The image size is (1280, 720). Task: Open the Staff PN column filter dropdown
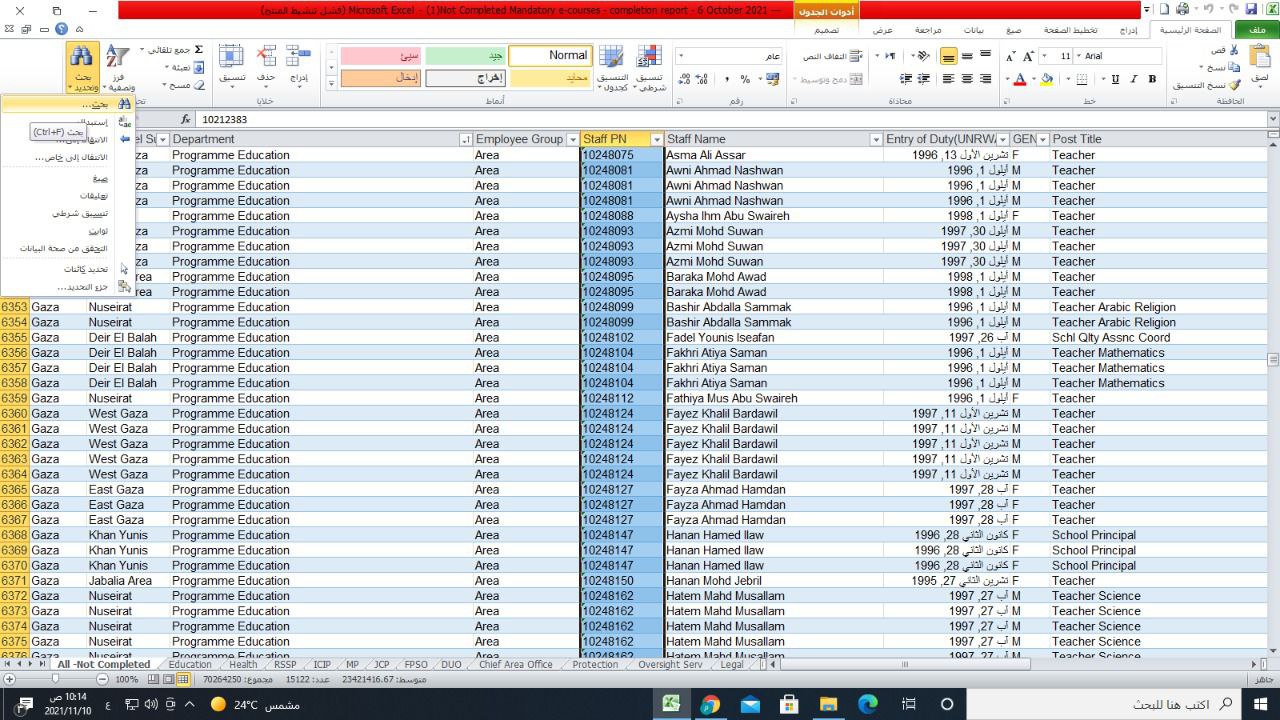tap(657, 139)
